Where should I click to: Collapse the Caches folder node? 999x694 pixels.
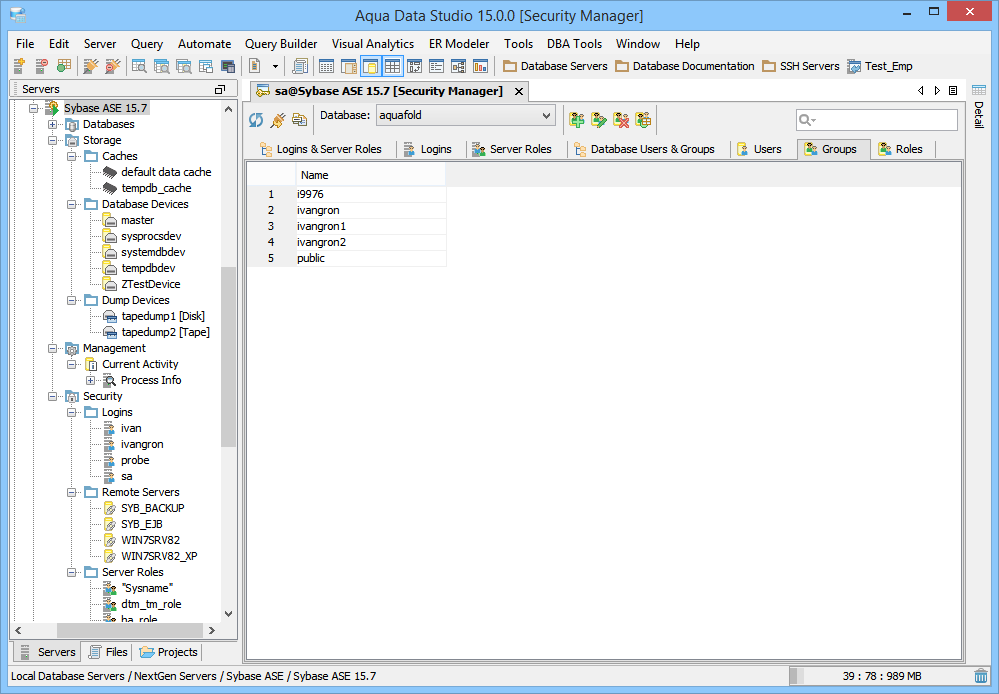point(72,156)
